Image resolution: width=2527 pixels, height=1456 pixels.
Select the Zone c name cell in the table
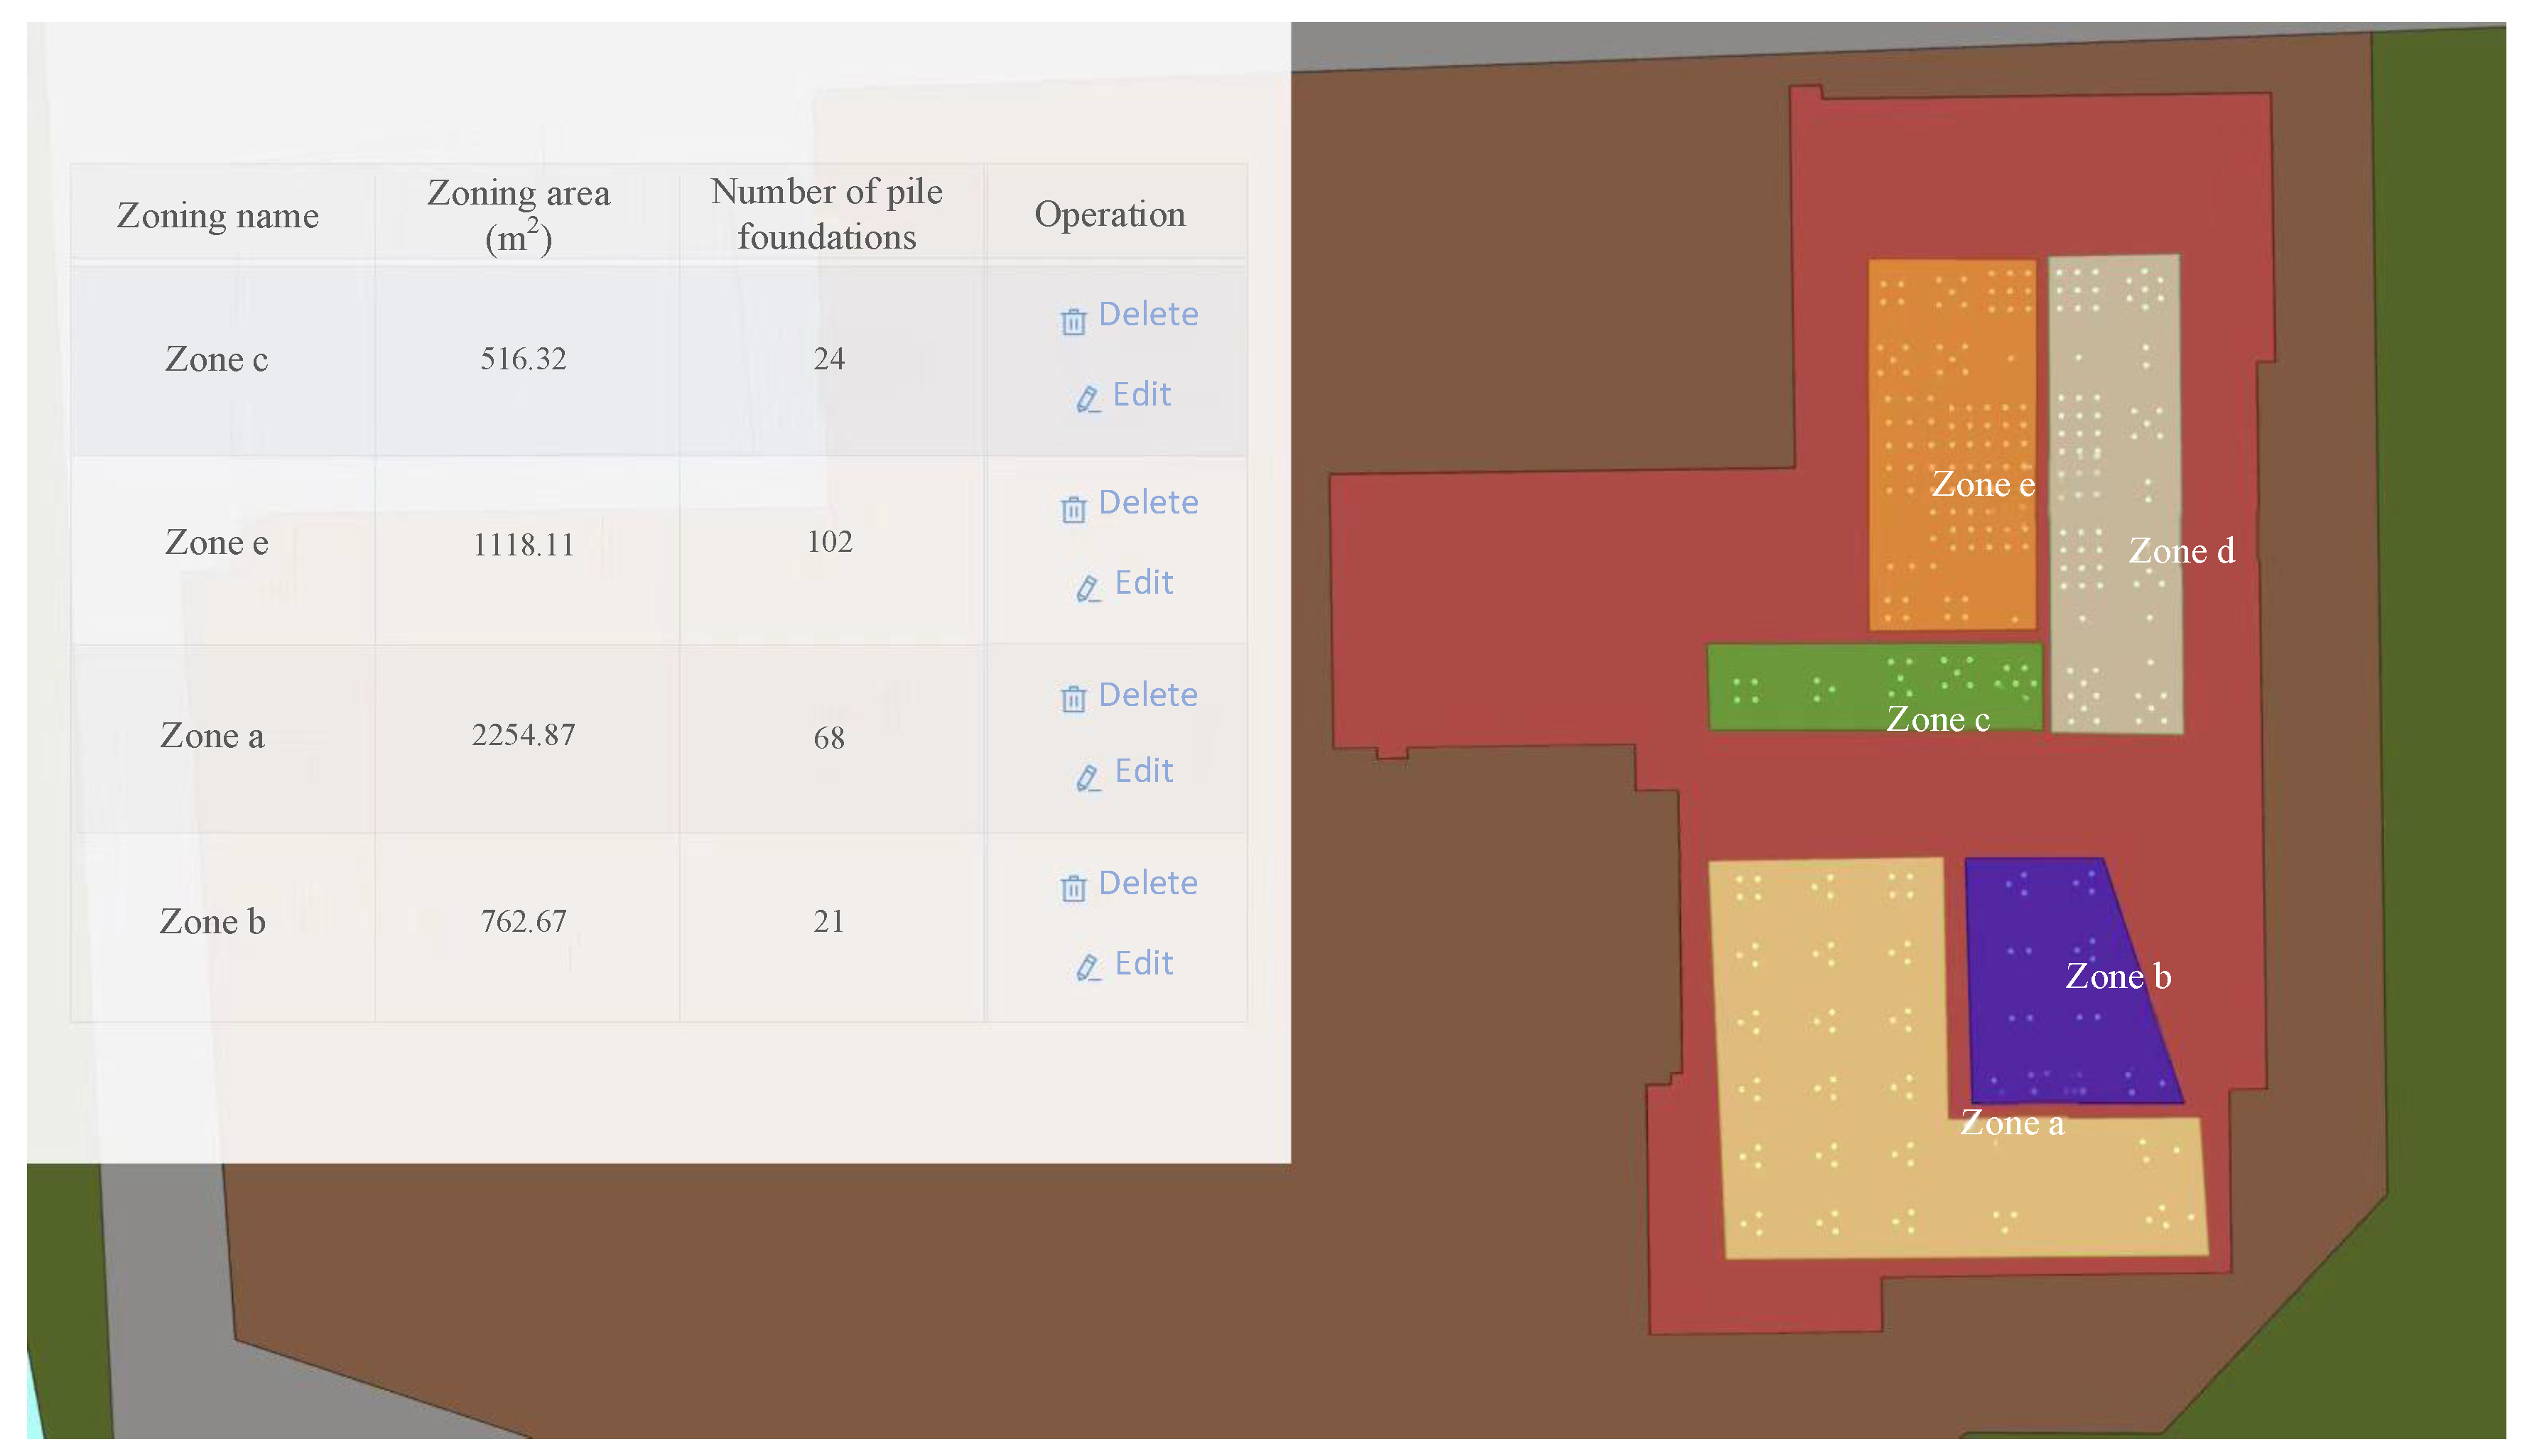[x=217, y=359]
